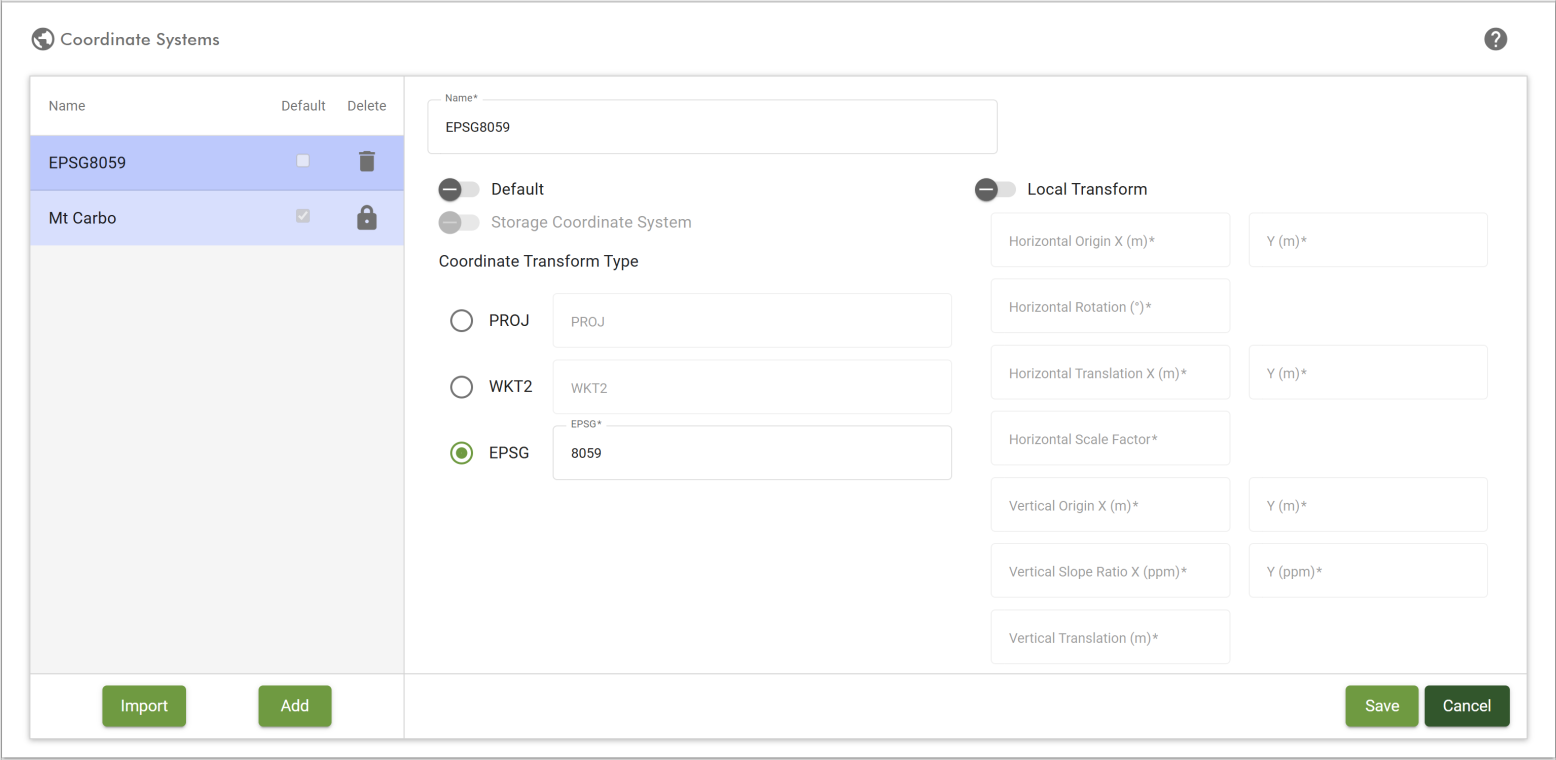Select the EPSG8059 list entry
This screenshot has height=760, width=1556.
[x=150, y=162]
